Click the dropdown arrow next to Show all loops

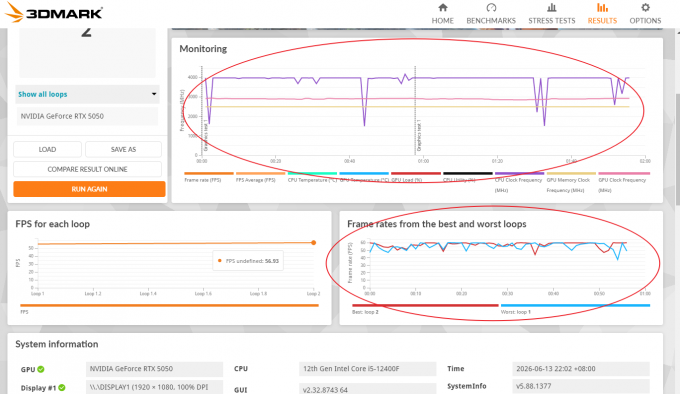[154, 94]
